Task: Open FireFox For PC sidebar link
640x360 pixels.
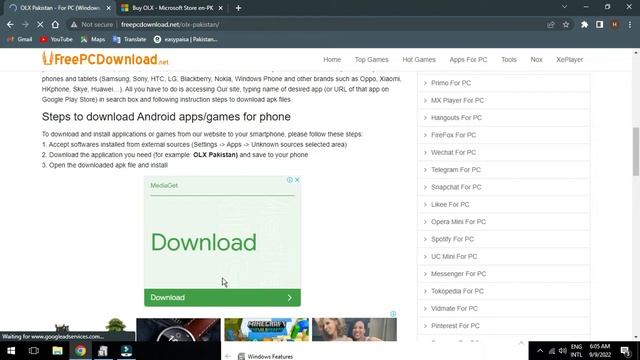Action: click(453, 135)
